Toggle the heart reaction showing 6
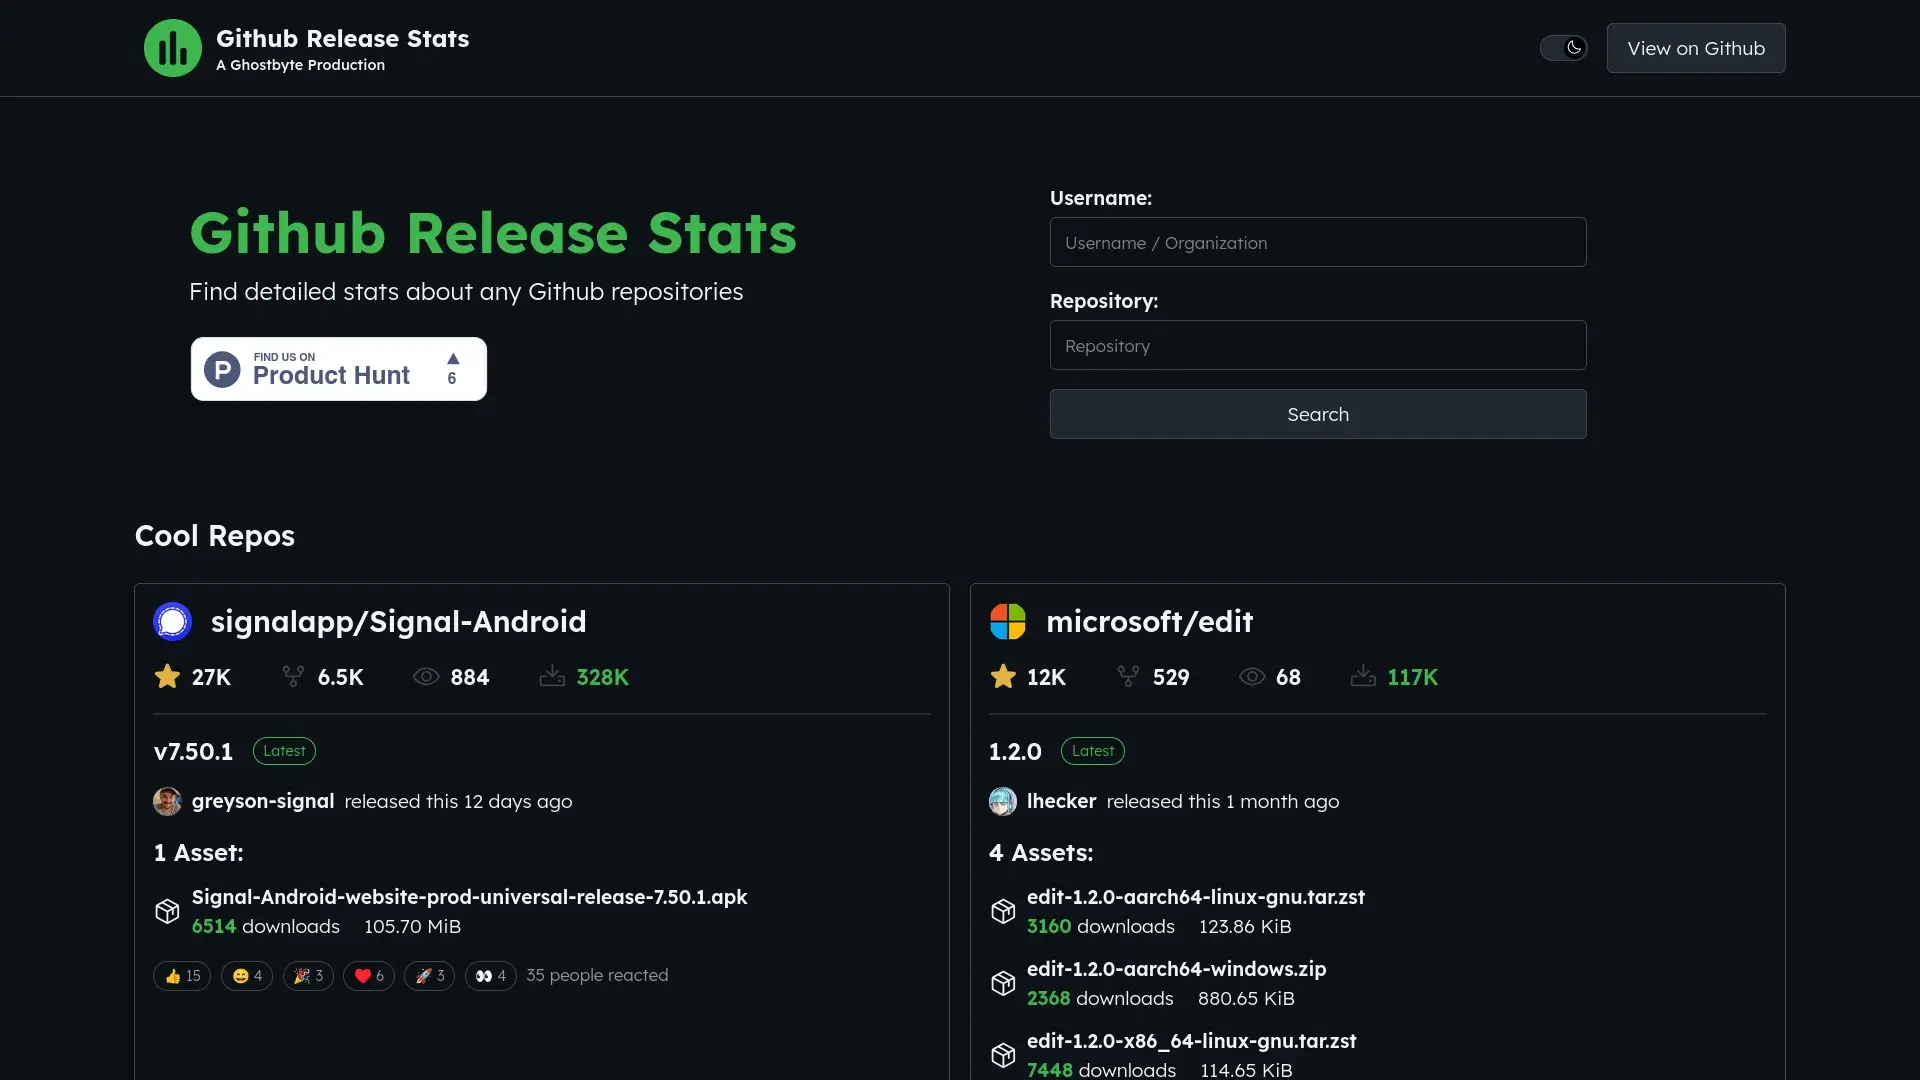The image size is (1920, 1080). (x=368, y=975)
